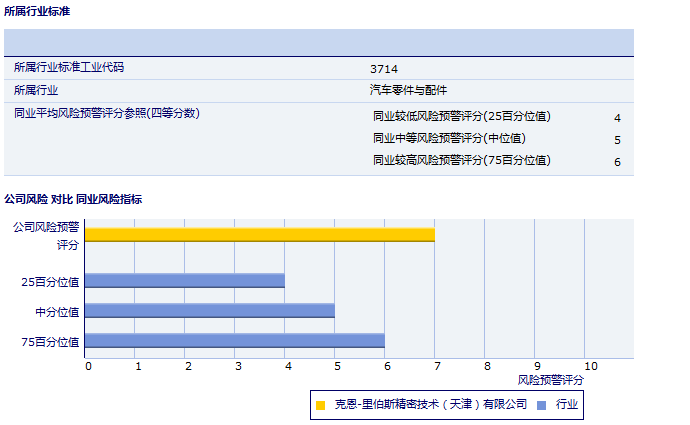The image size is (690, 425).
Task: Click the 同业较低风险预警评分(25百分位值) label
Action: (x=461, y=116)
